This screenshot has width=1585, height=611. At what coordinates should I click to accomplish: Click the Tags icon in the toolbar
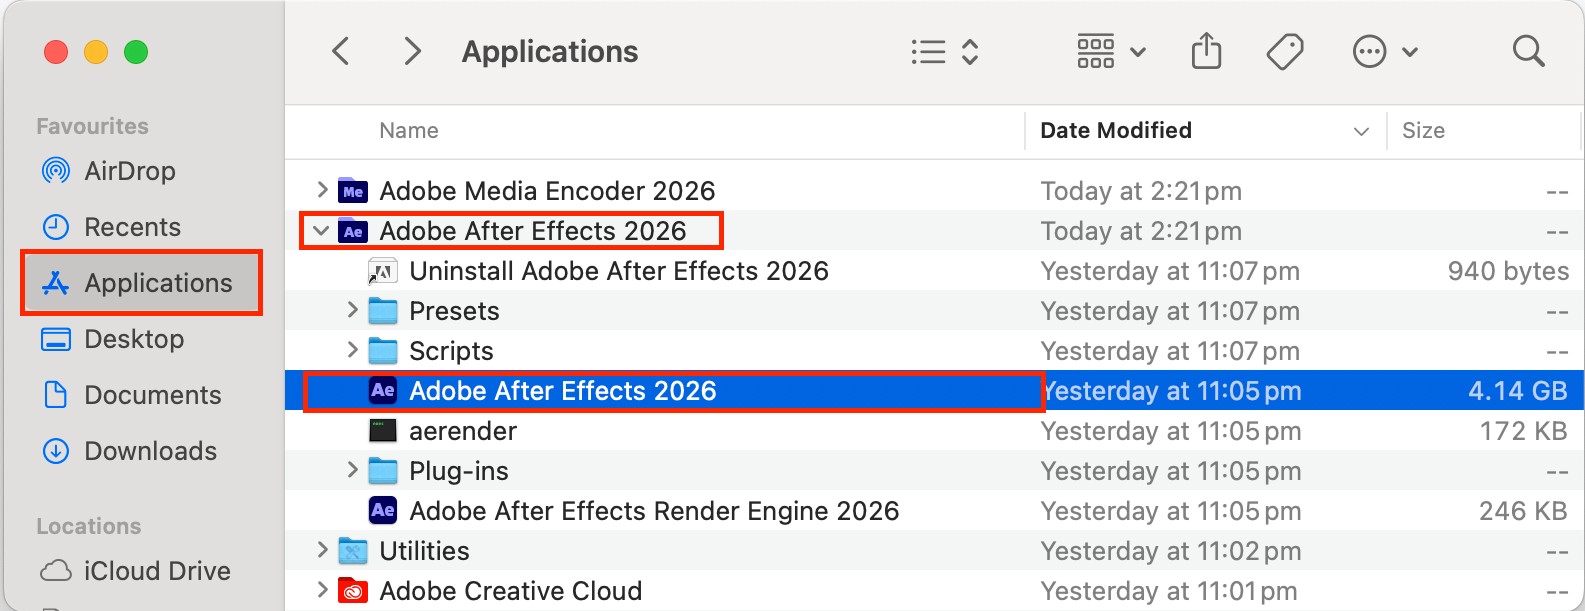pyautogui.click(x=1285, y=50)
